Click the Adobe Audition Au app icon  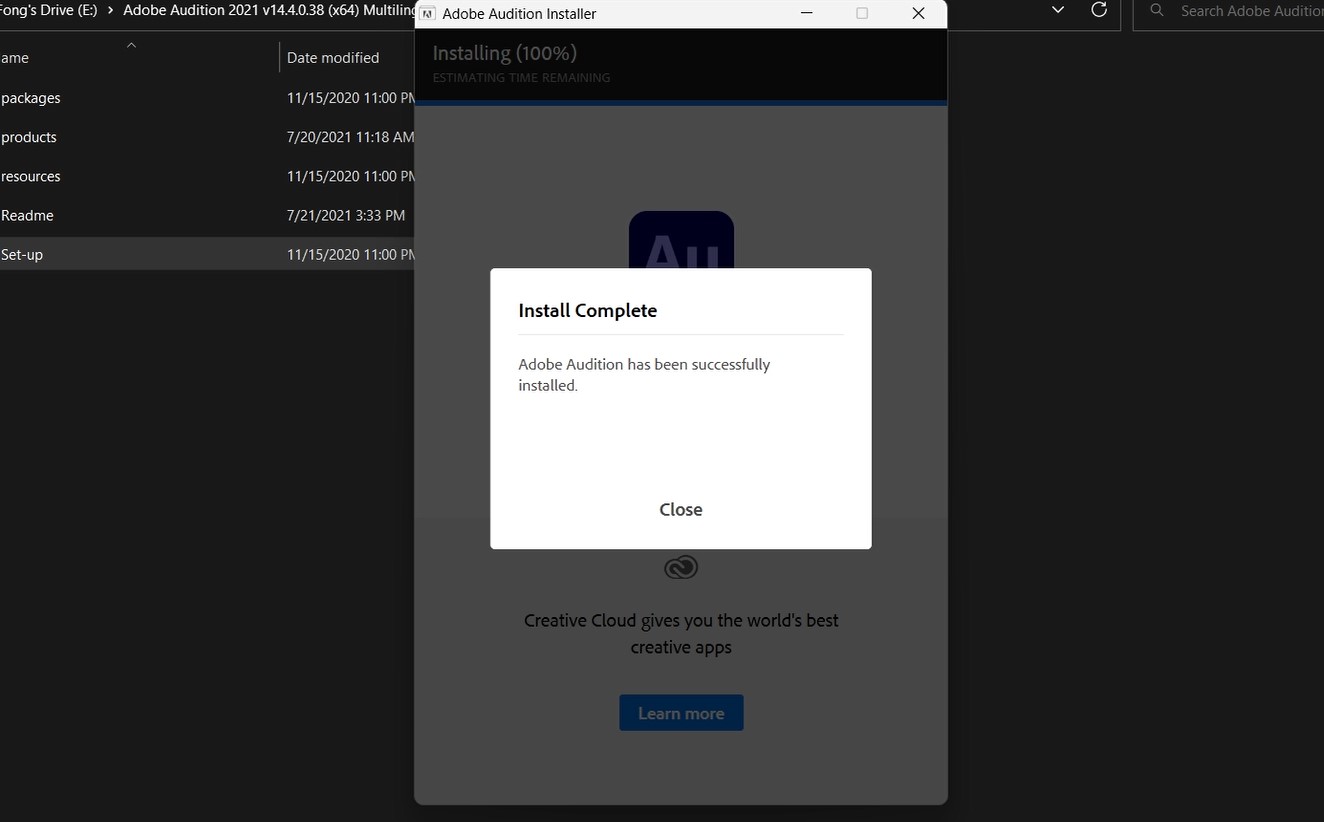681,240
